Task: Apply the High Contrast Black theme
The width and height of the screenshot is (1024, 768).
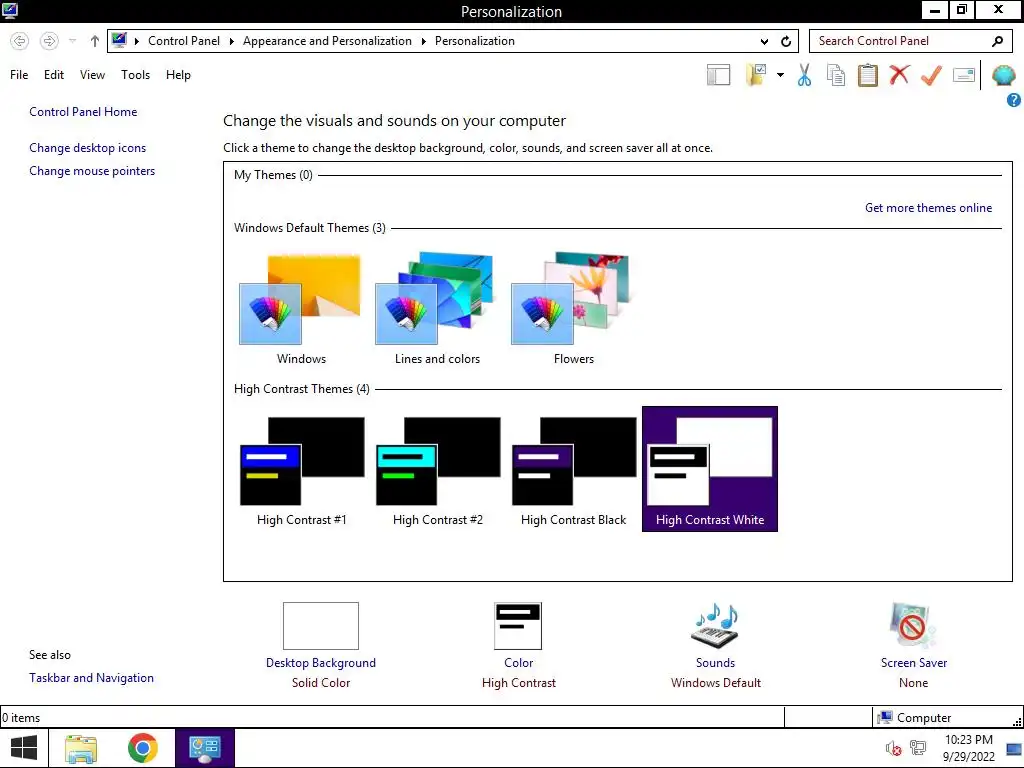Action: [x=573, y=469]
